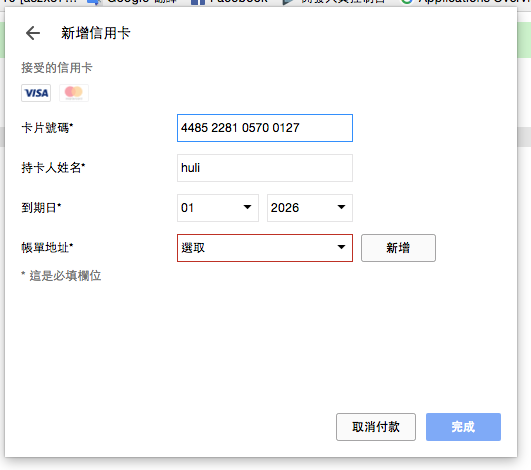The height and width of the screenshot is (470, 531).
Task: Click the VISA card logo
Action: 36,93
